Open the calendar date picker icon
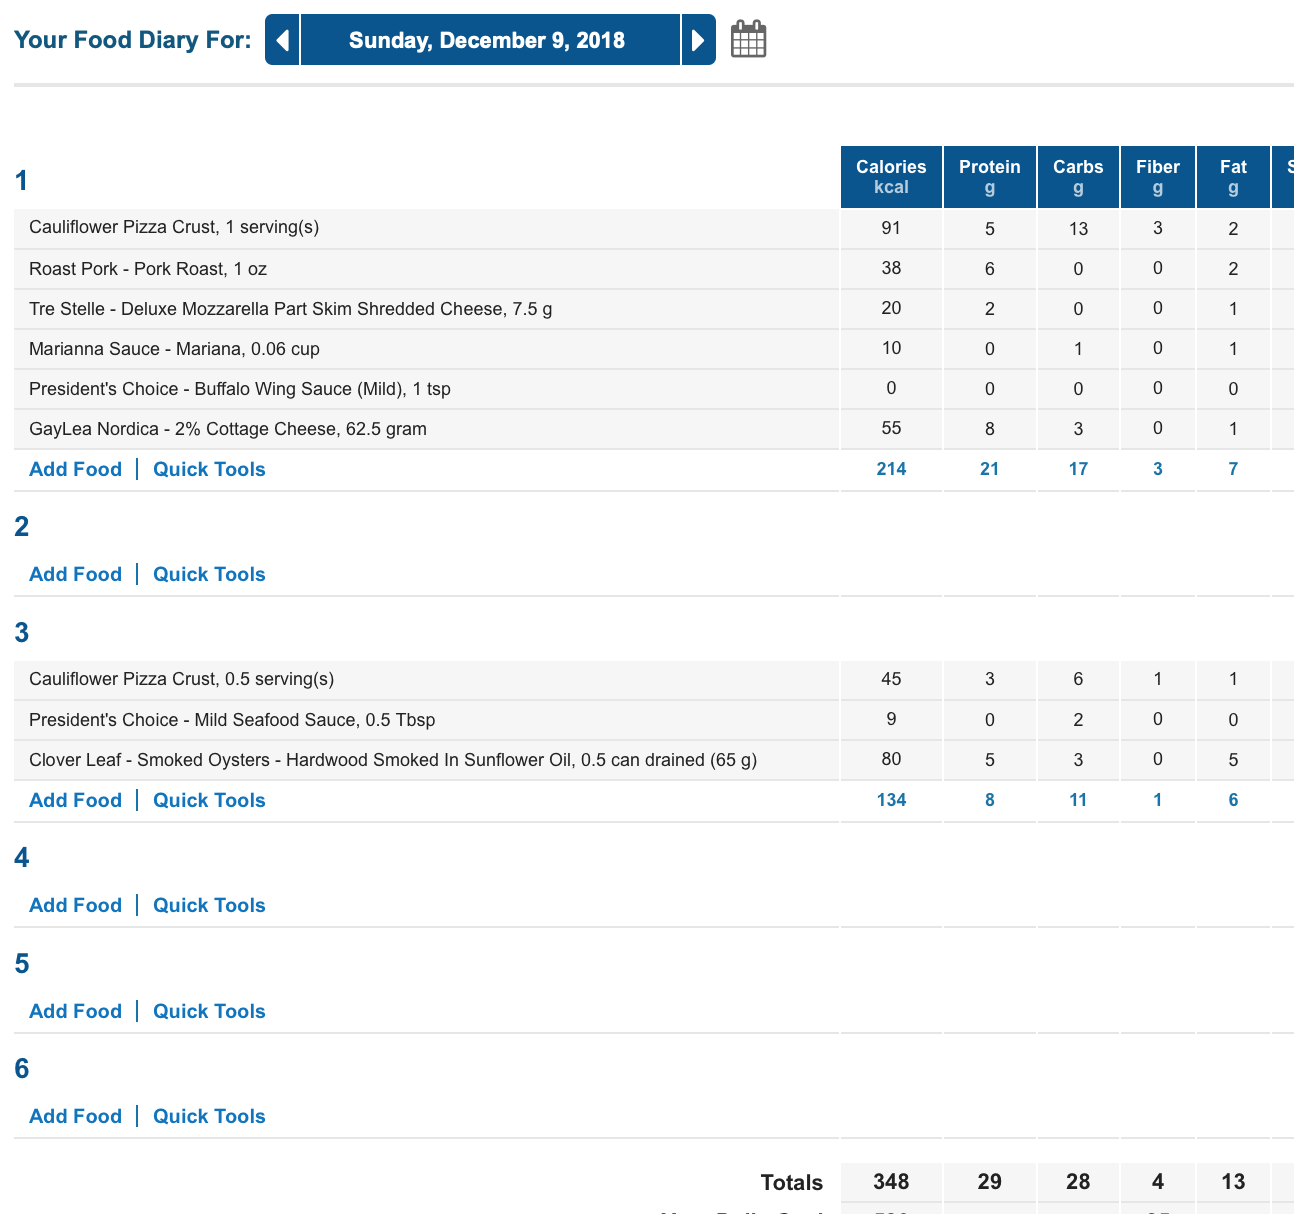 pos(748,39)
